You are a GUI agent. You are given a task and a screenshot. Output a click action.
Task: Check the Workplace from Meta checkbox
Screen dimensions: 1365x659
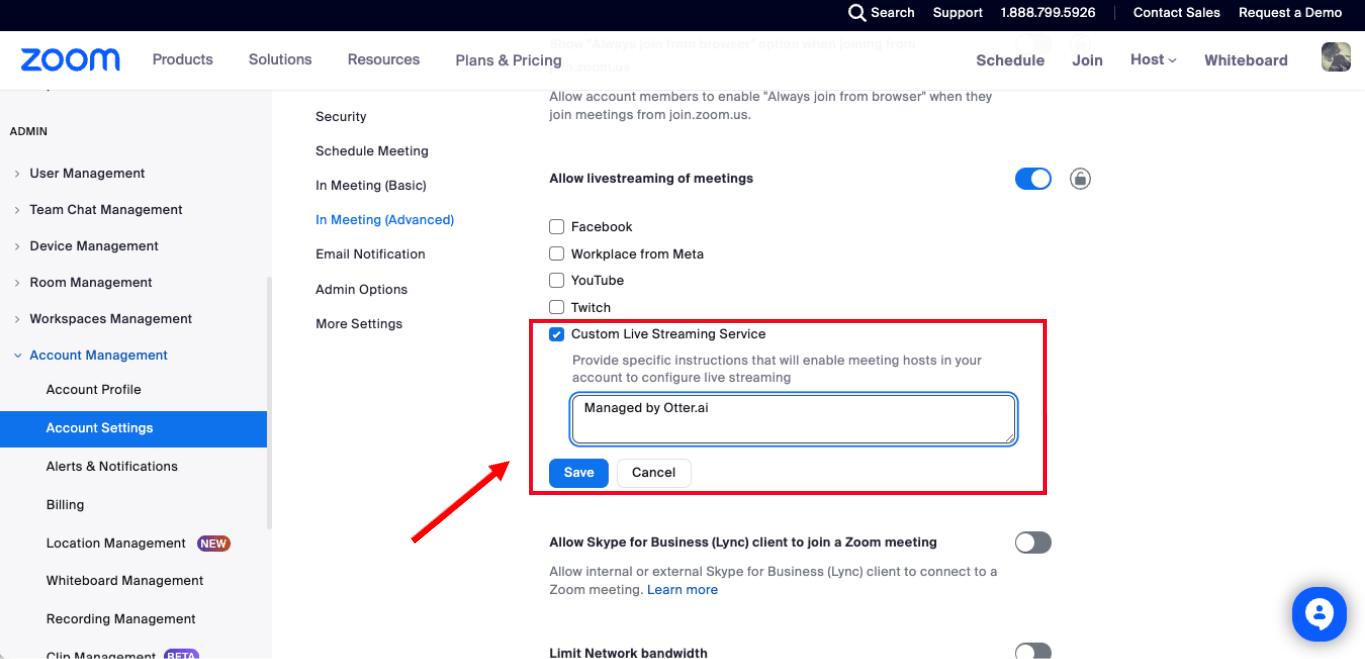[x=557, y=254]
